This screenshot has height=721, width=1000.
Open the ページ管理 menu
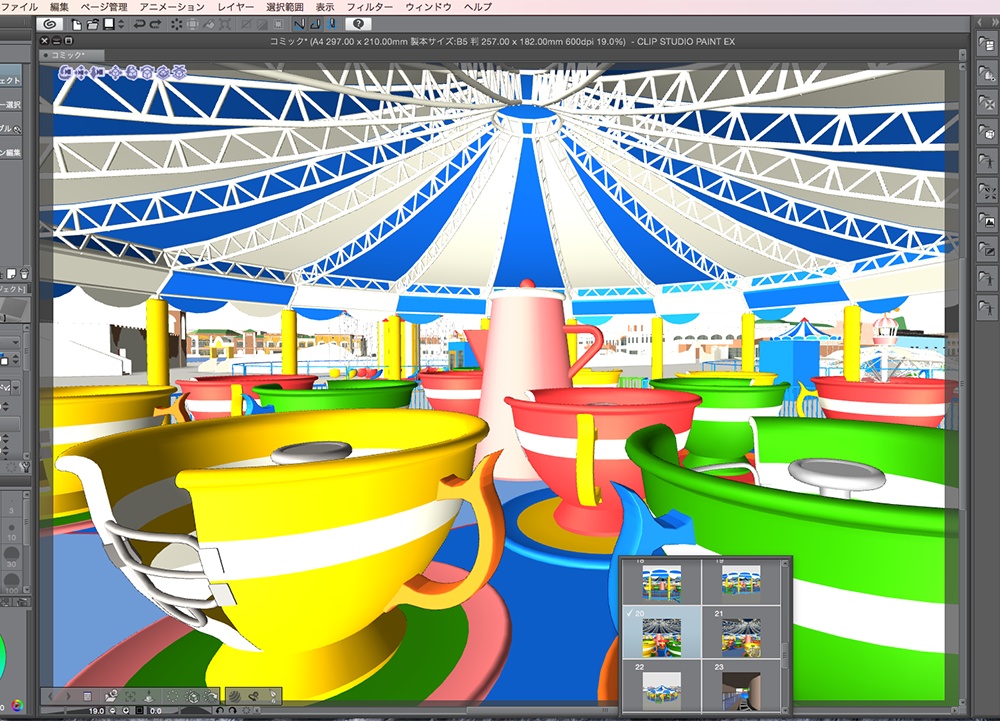pos(104,7)
